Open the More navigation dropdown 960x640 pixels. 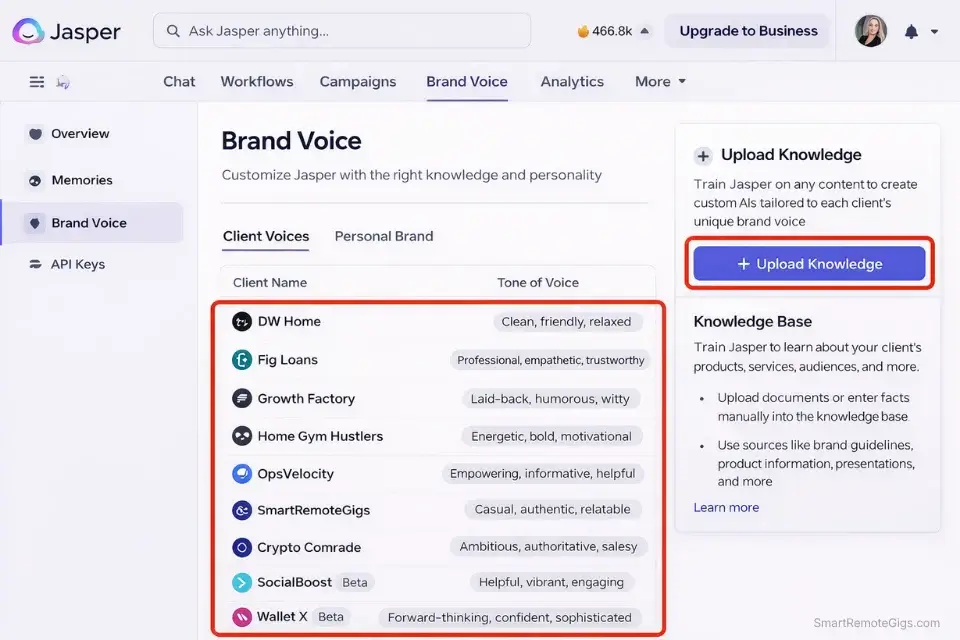coord(660,81)
